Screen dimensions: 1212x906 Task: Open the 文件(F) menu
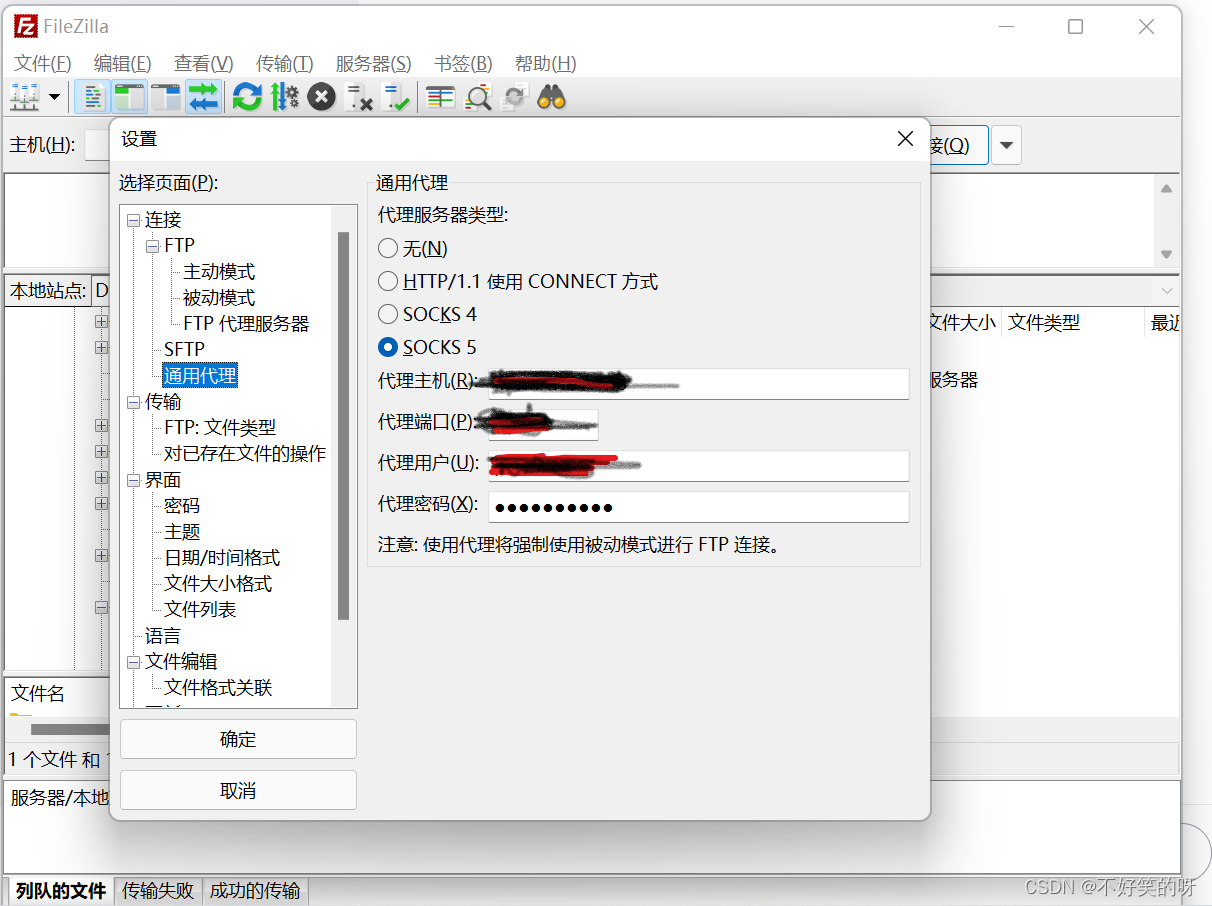(43, 63)
